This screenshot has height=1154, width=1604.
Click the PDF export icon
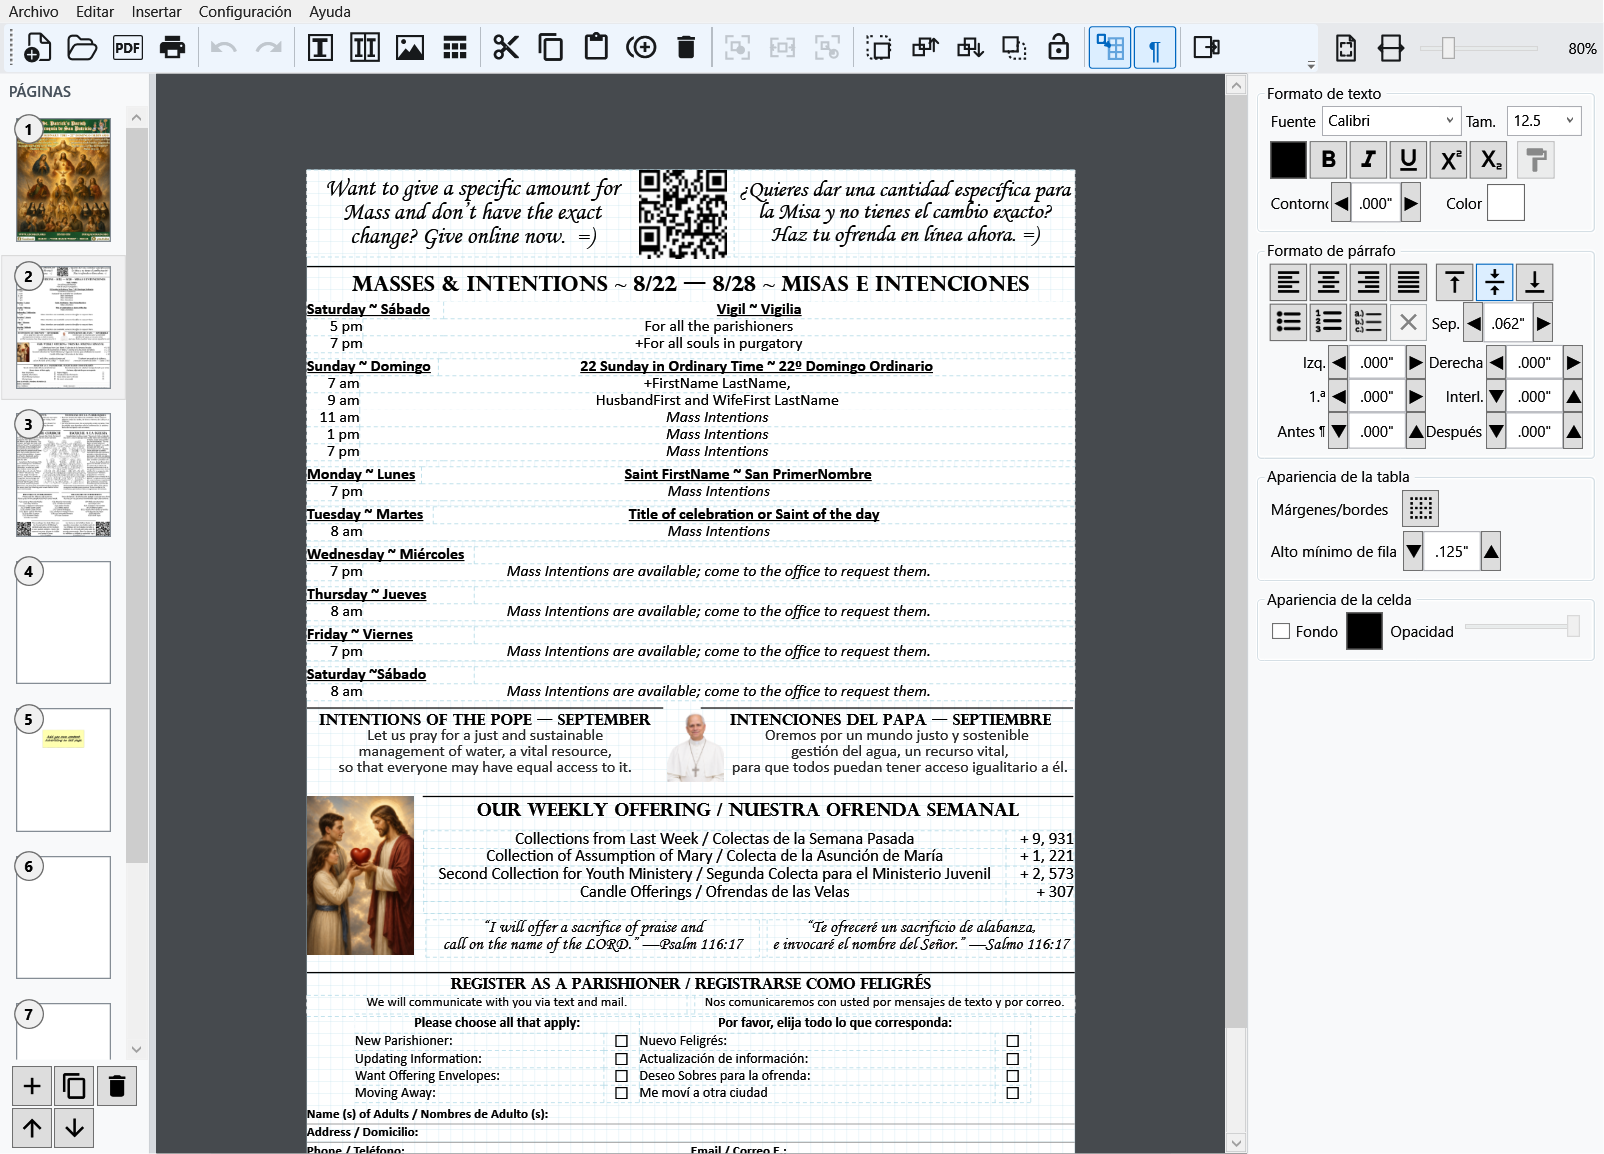[127, 48]
